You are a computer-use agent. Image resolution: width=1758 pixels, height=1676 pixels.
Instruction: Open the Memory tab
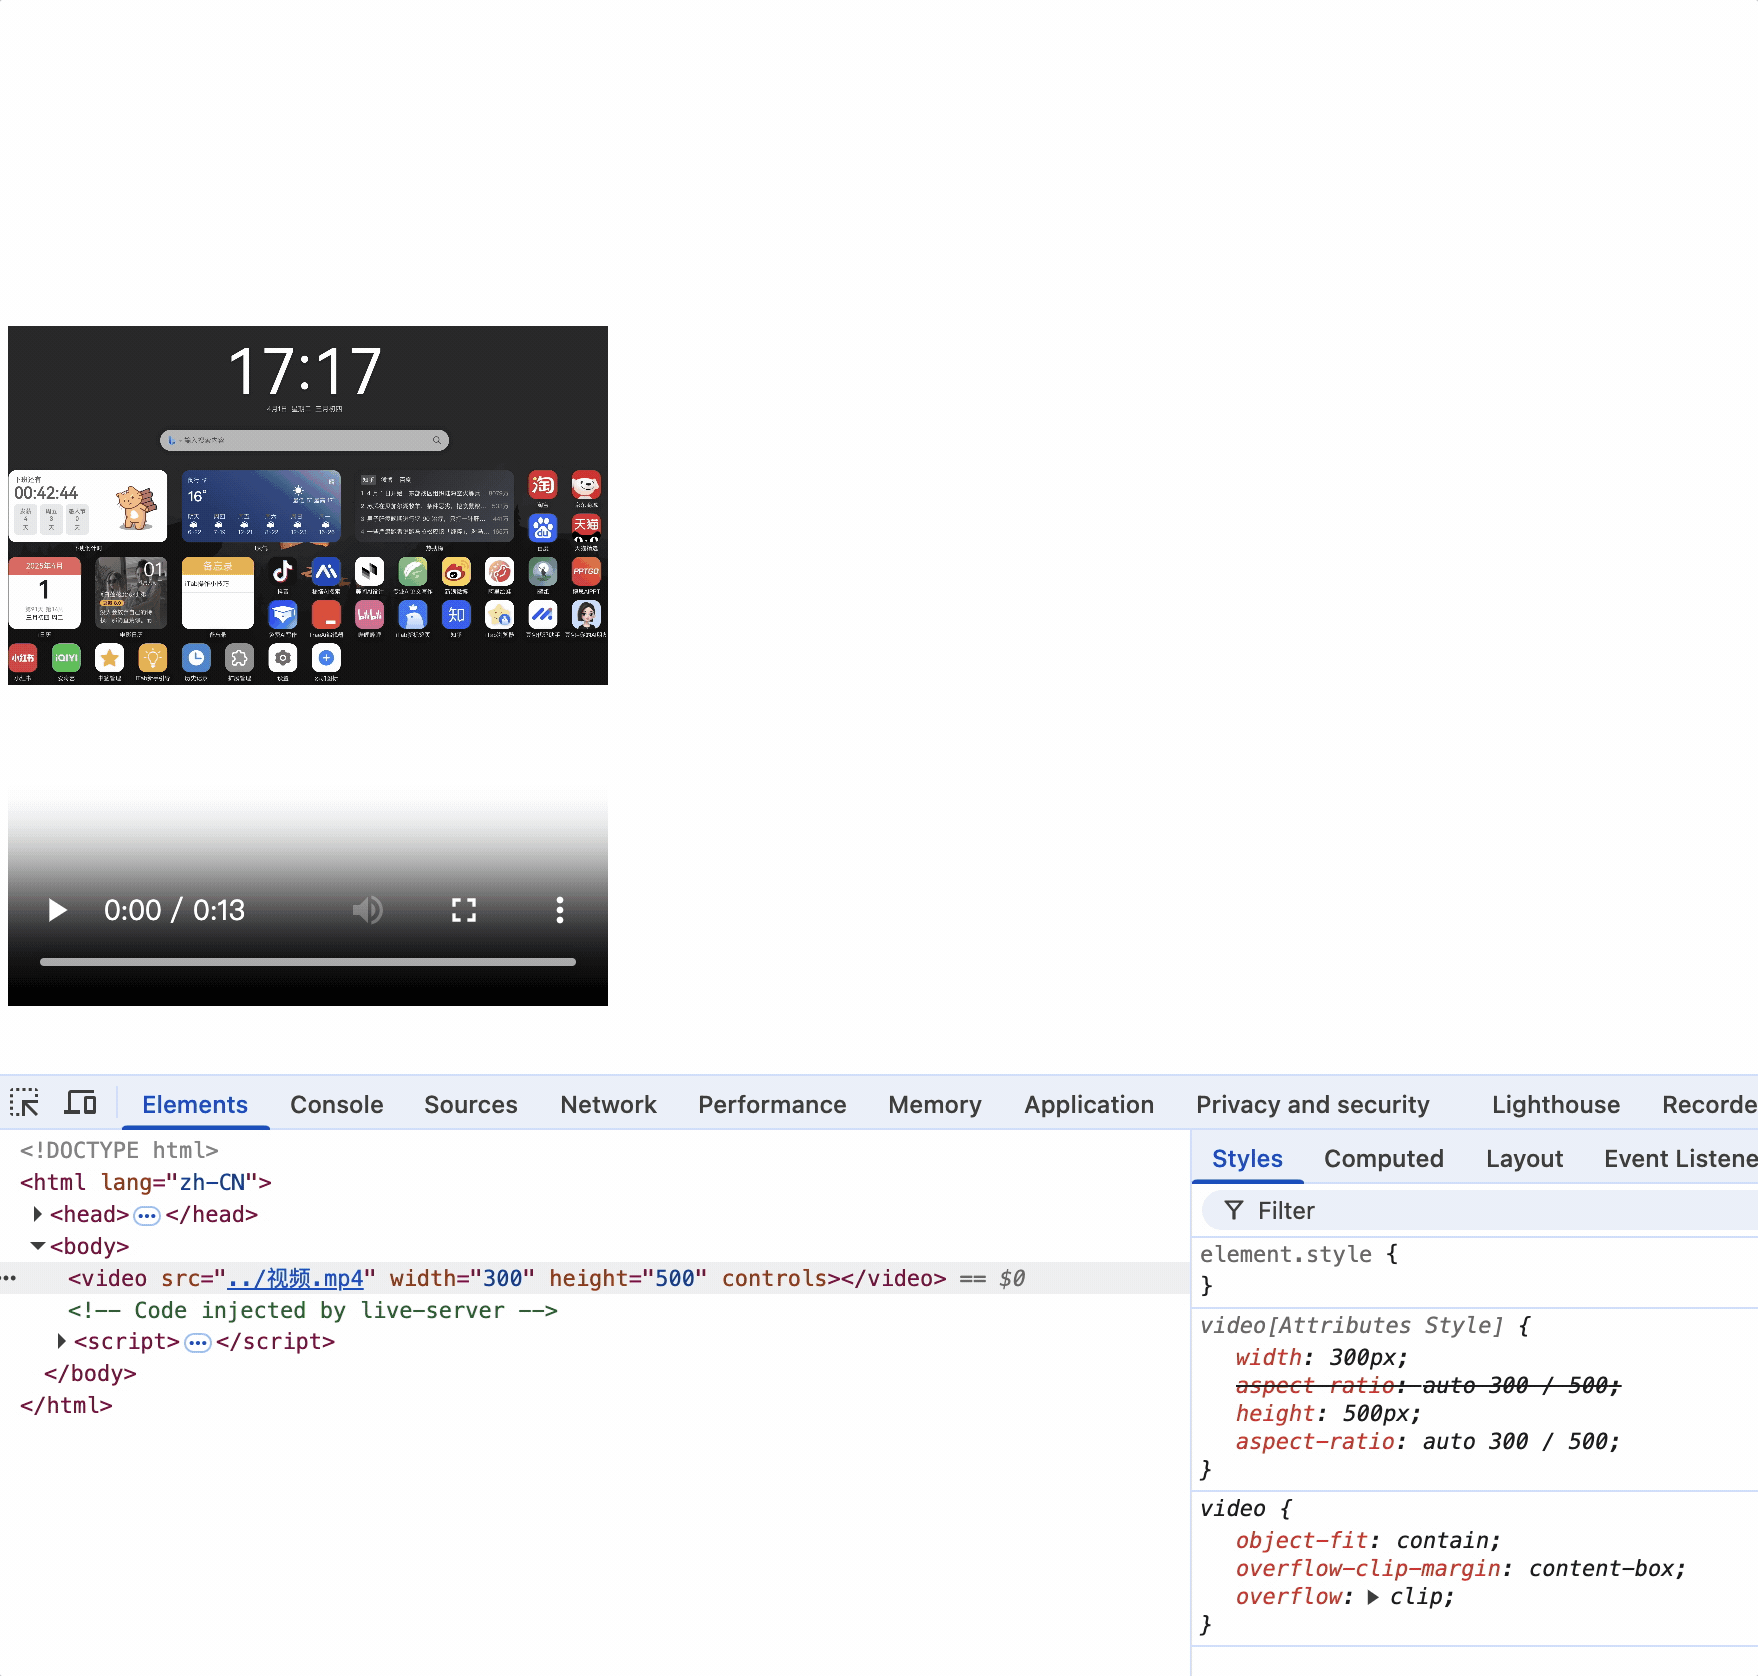935,1104
